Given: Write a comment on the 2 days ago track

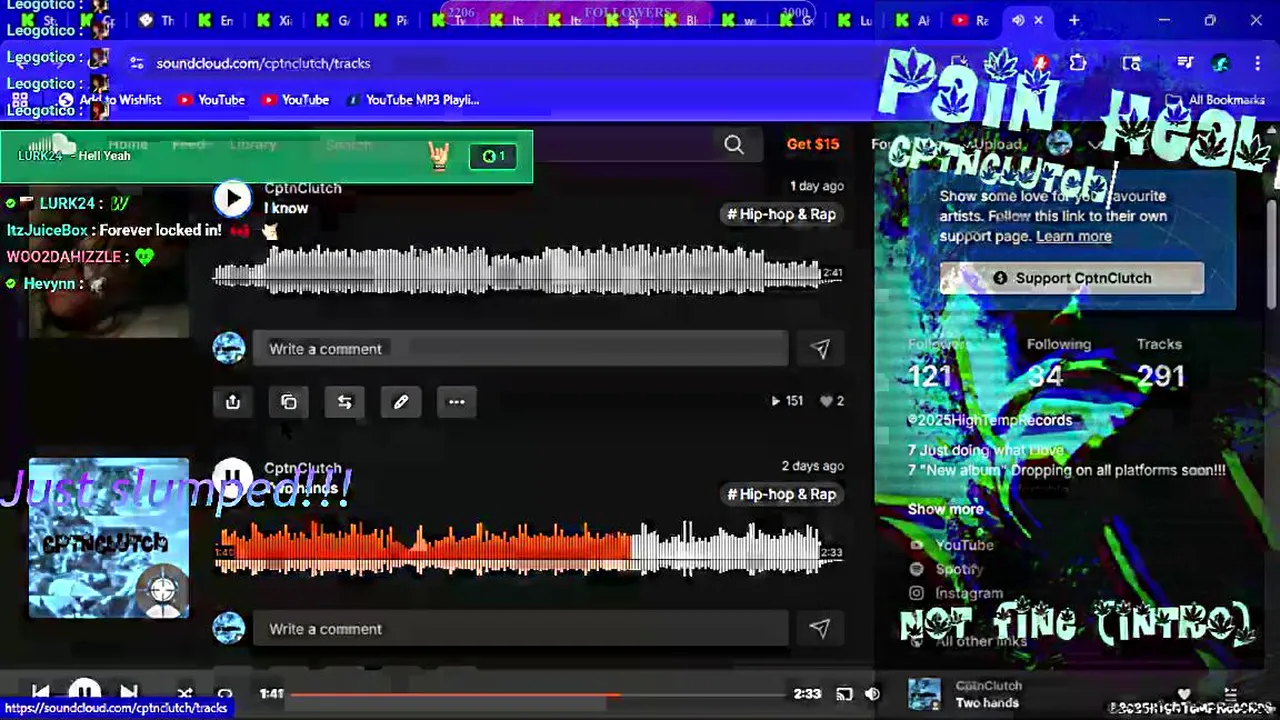Looking at the screenshot, I should [x=520, y=629].
